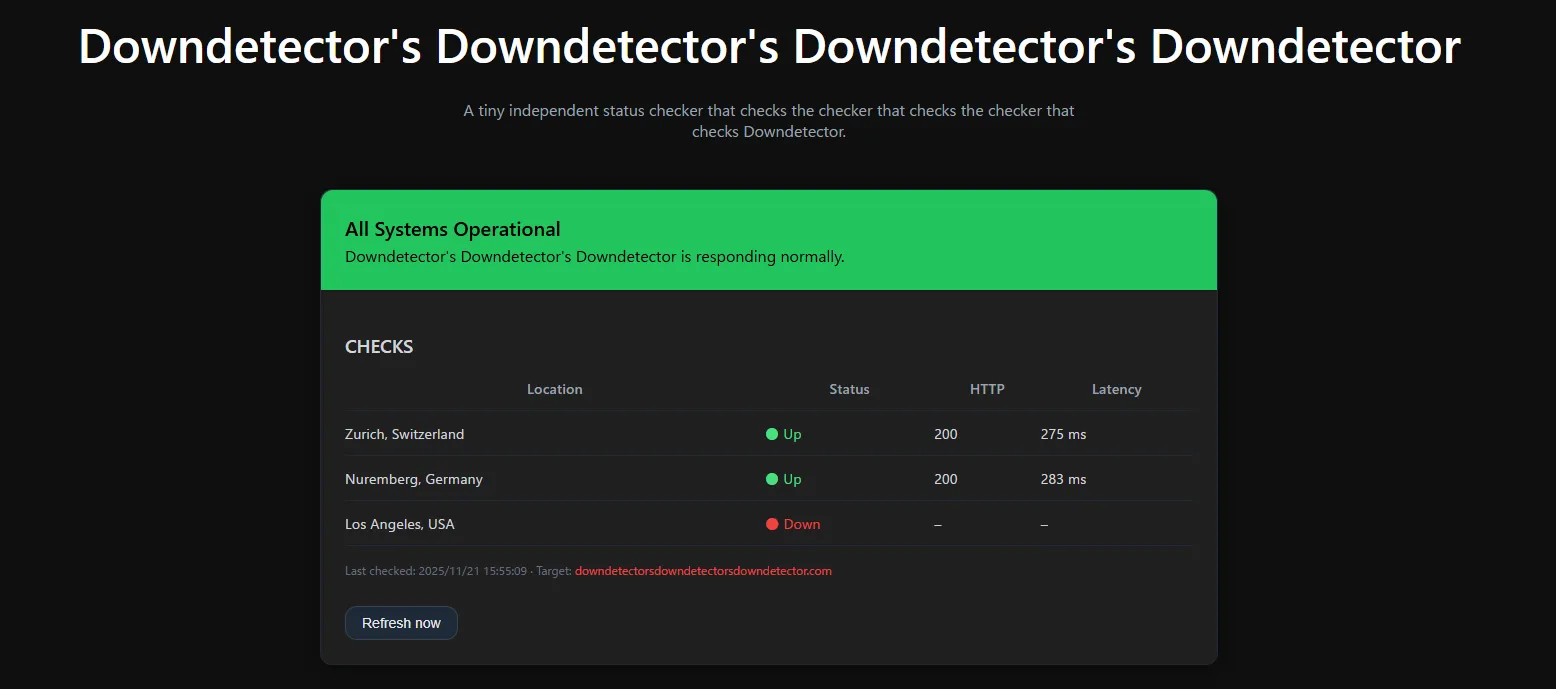Click the red status dot for Los Angeles

coord(772,524)
